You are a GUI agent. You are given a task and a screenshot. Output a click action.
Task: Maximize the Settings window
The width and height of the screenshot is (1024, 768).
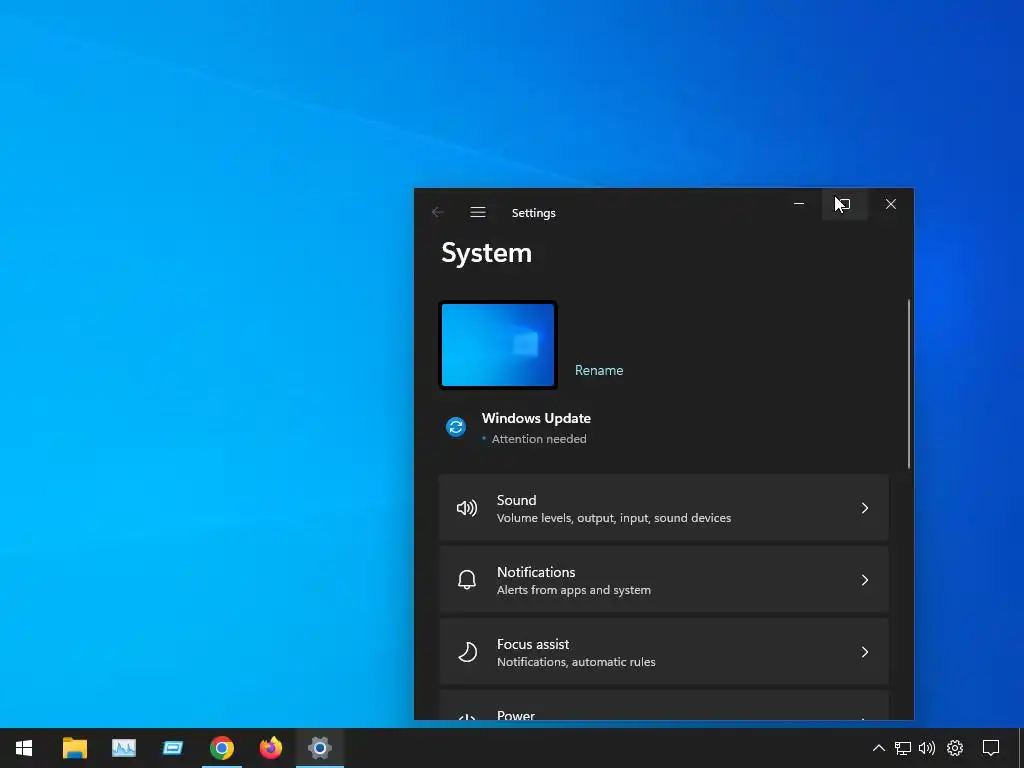pos(844,204)
